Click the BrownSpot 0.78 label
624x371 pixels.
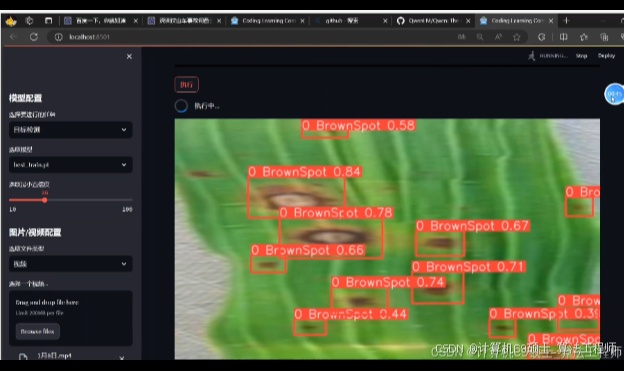click(336, 213)
